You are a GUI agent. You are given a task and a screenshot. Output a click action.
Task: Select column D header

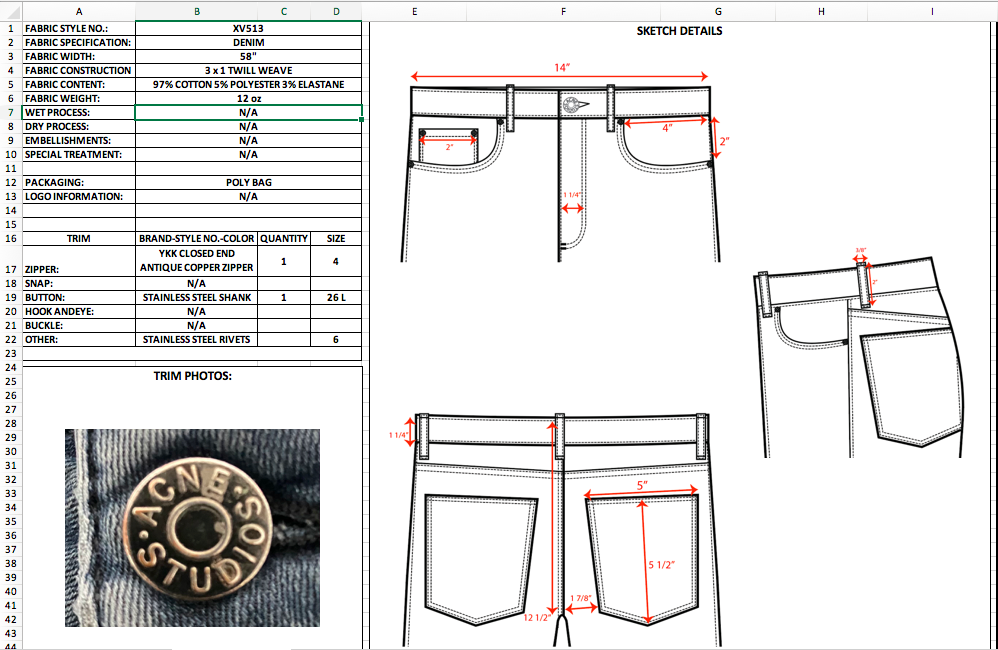(x=336, y=11)
